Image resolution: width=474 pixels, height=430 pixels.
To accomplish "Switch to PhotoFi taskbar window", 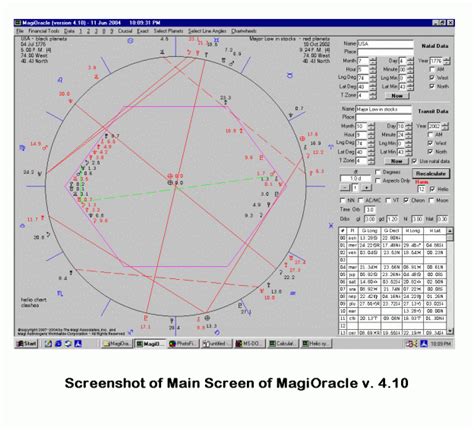I will [x=183, y=343].
